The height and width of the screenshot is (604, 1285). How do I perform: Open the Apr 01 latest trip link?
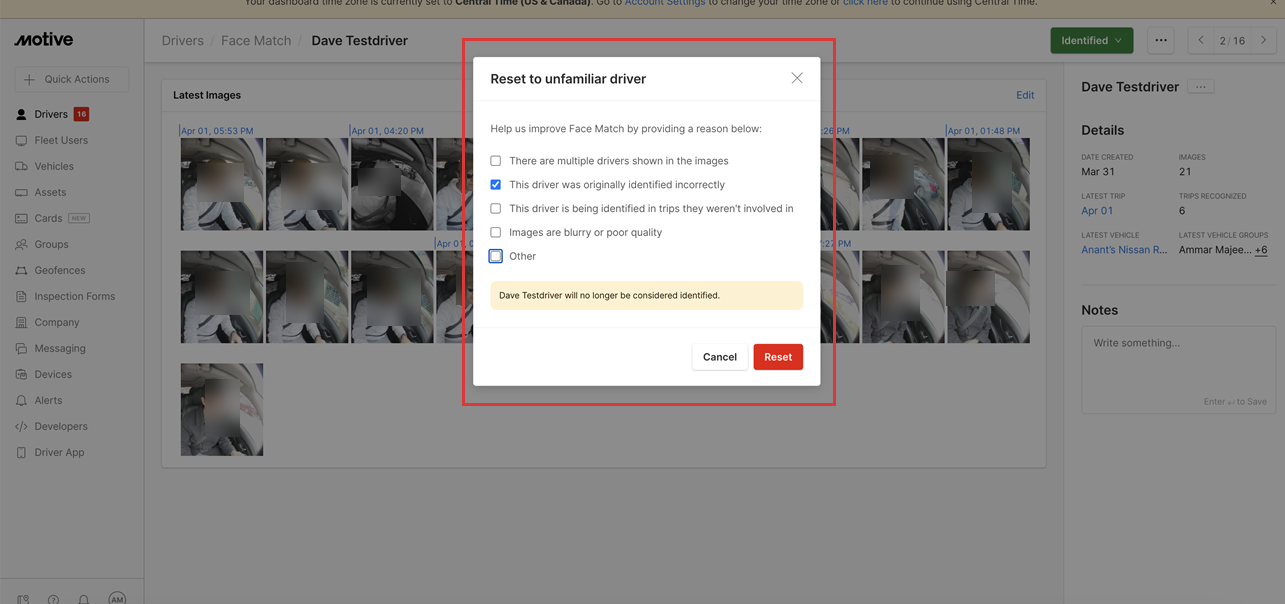pyautogui.click(x=1097, y=211)
